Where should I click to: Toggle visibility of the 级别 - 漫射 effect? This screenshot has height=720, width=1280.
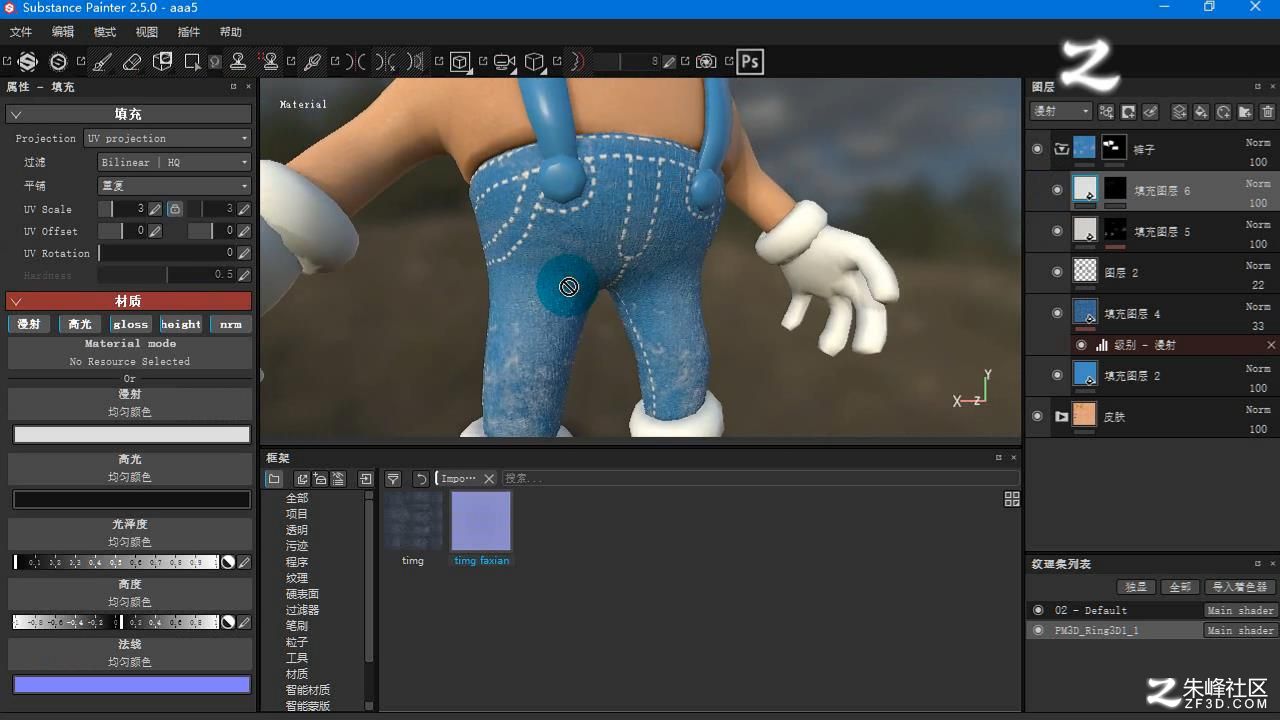1080,345
